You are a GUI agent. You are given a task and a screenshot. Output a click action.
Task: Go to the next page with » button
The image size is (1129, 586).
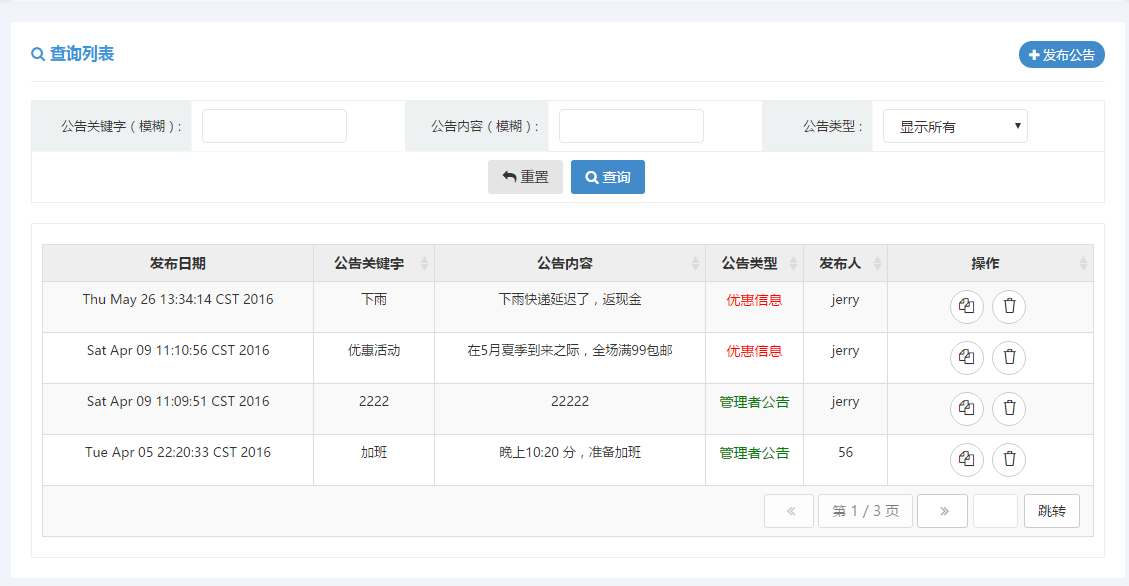point(943,511)
